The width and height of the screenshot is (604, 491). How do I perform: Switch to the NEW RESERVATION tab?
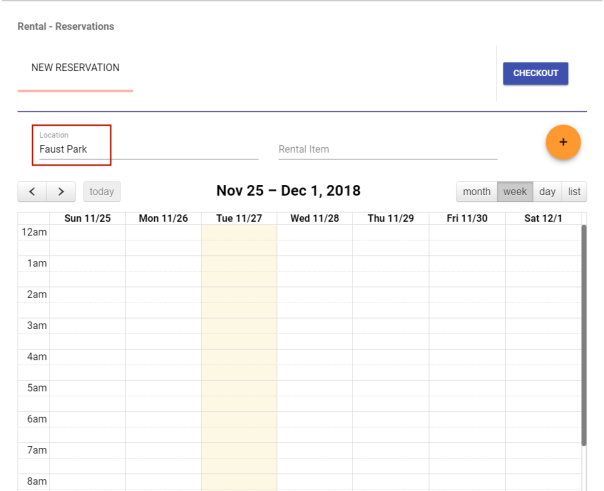click(x=75, y=68)
